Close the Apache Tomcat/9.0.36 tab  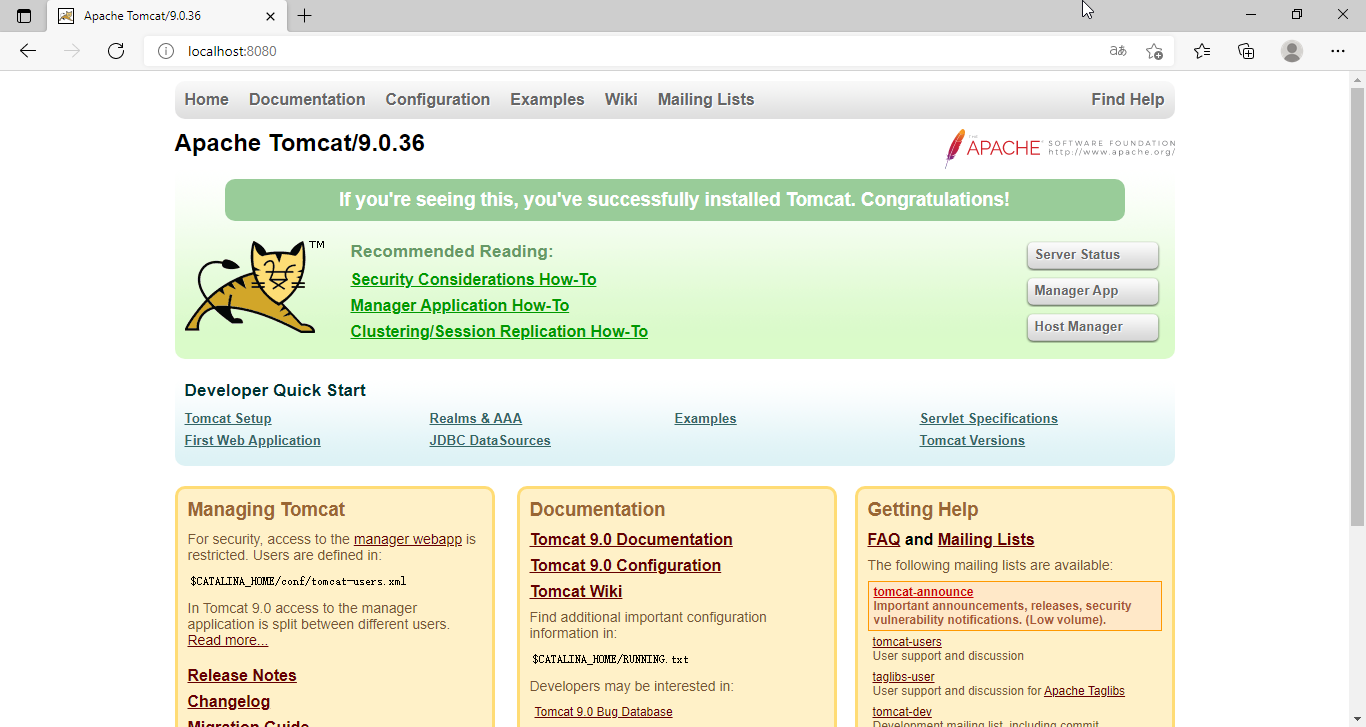pos(270,16)
